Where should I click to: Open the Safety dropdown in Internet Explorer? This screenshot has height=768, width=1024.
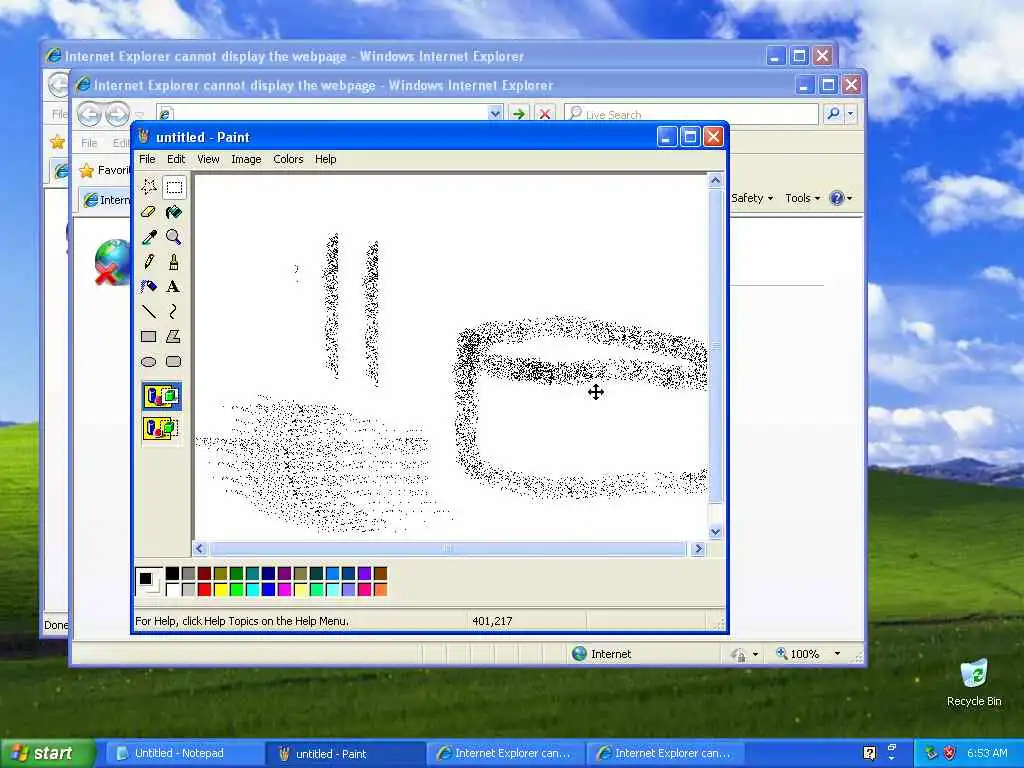pos(752,198)
